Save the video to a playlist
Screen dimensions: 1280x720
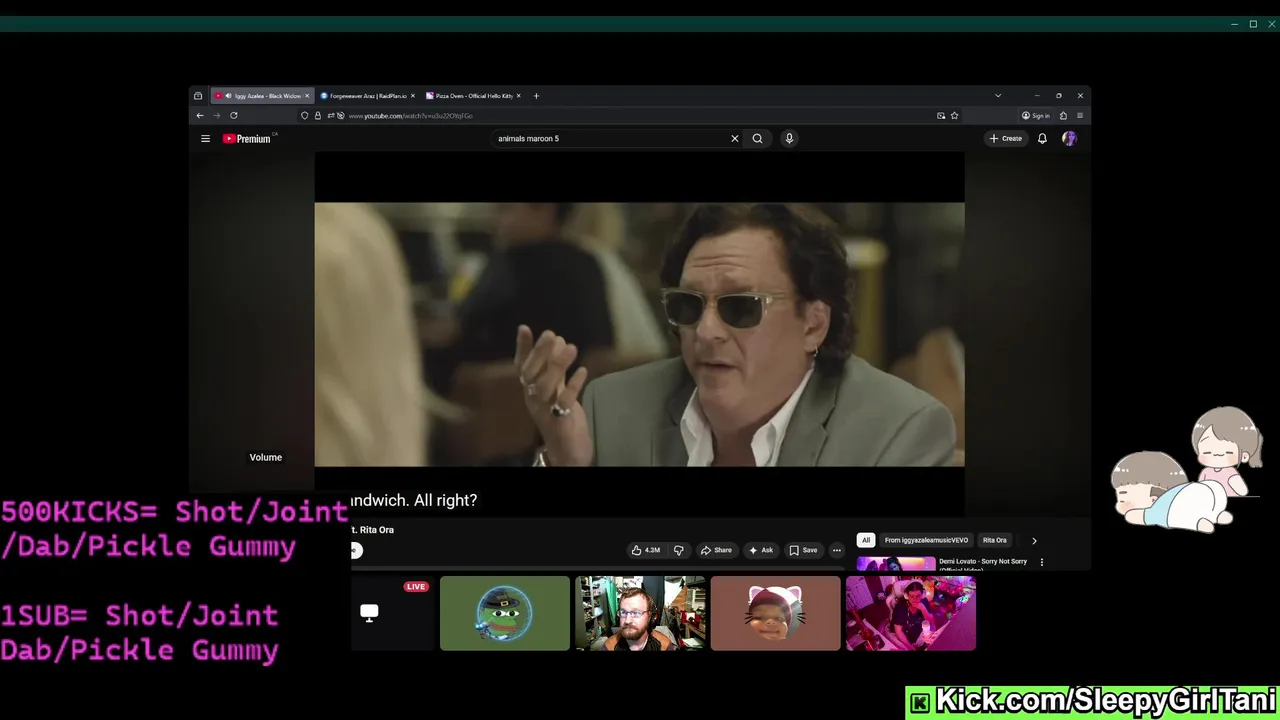pos(803,550)
